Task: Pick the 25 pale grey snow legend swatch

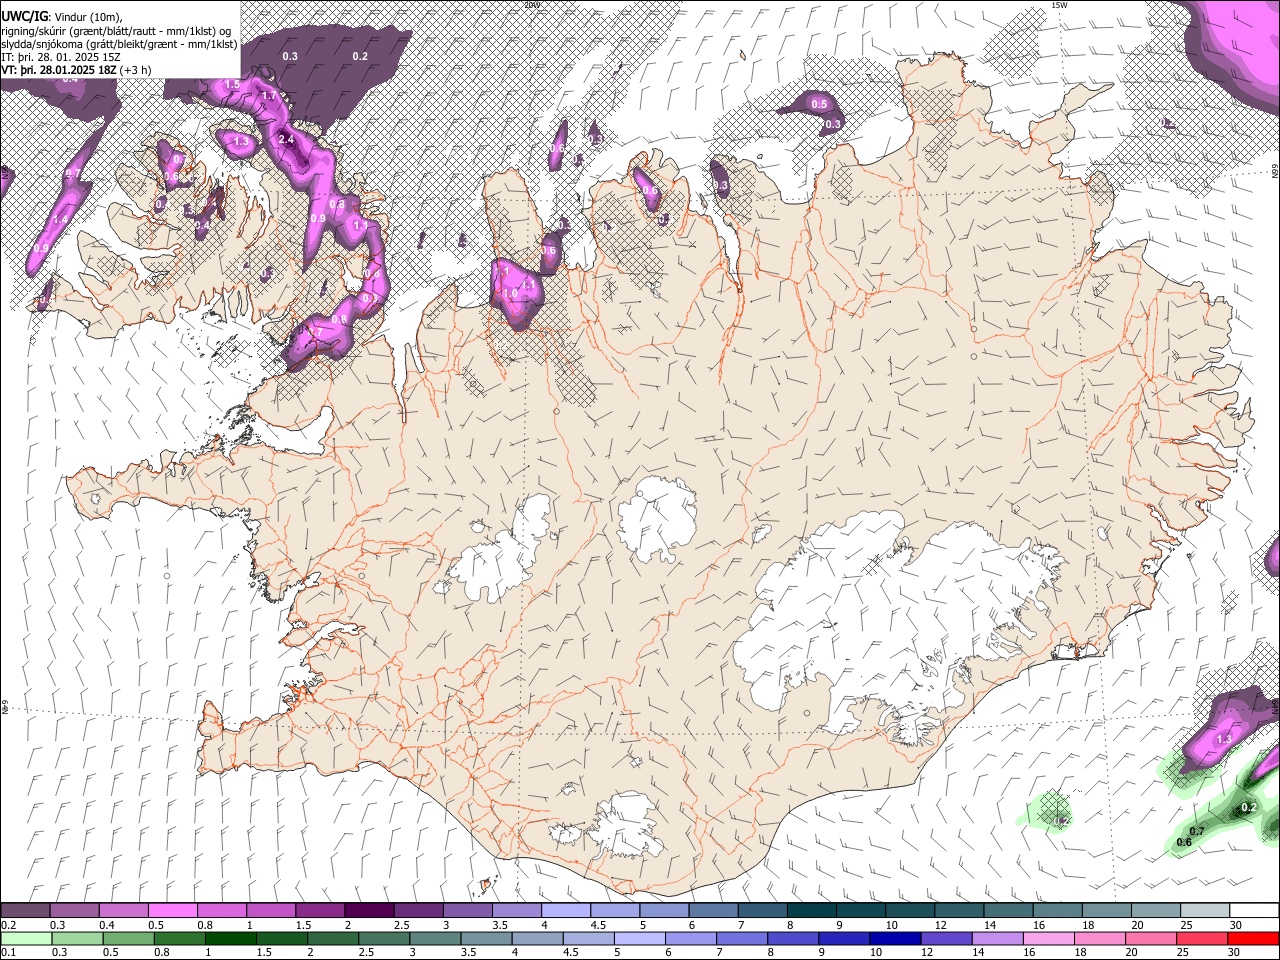Action: [x=1205, y=911]
